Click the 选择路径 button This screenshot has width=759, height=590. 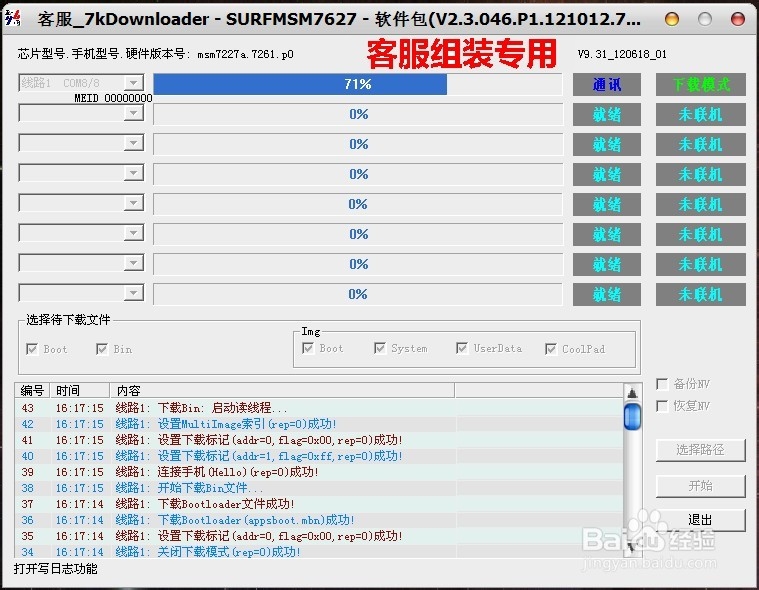click(700, 450)
